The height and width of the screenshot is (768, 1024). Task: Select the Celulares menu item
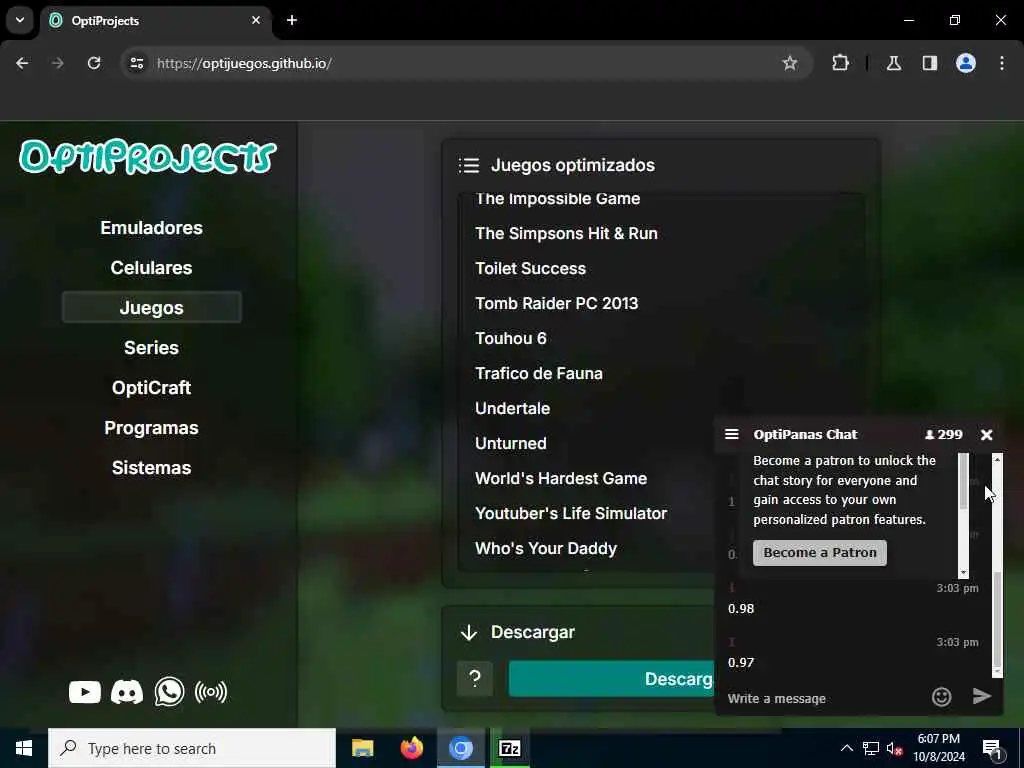point(152,268)
